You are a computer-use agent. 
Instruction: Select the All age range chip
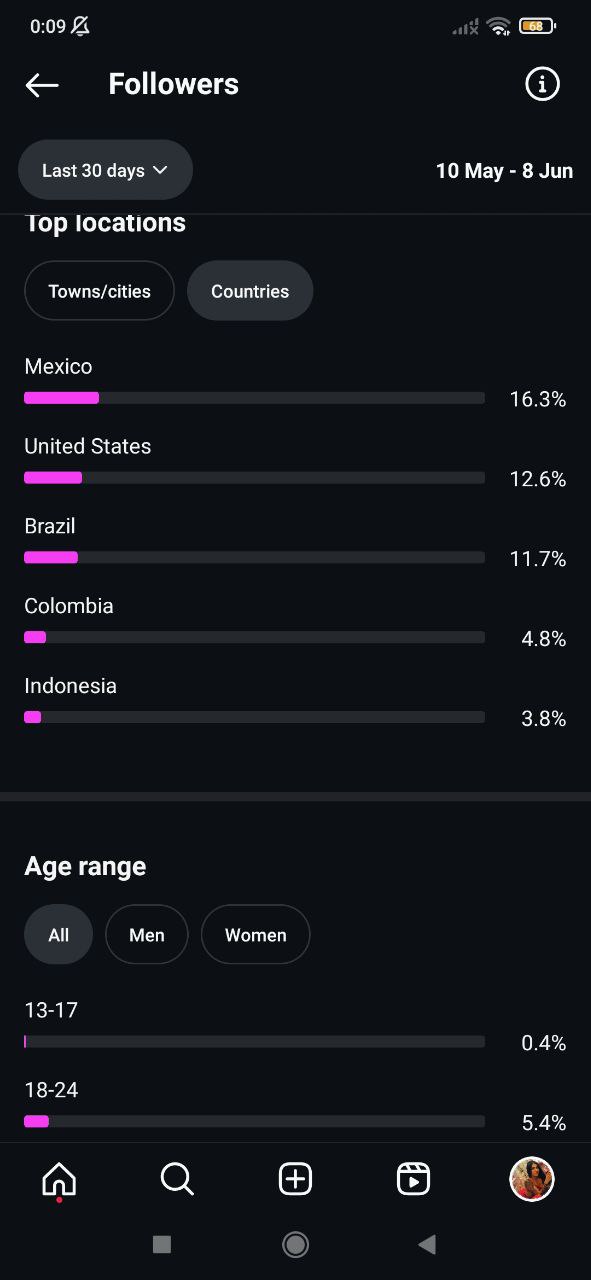point(58,935)
